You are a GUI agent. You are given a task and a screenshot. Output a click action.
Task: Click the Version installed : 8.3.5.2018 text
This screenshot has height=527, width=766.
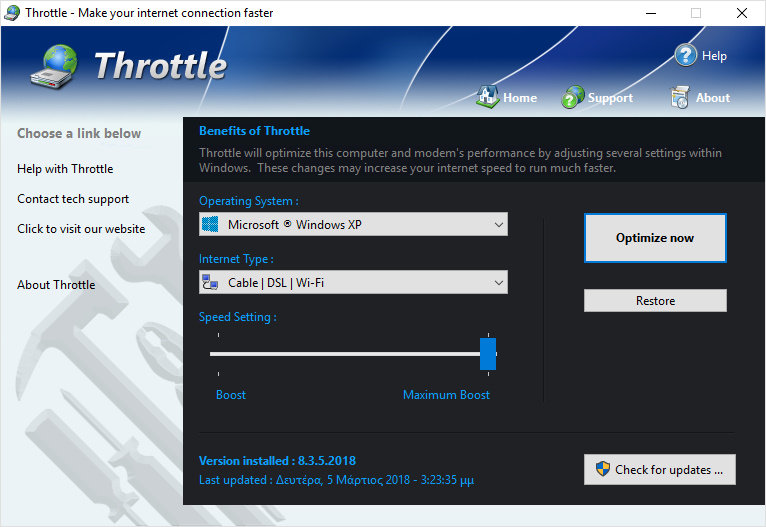pyautogui.click(x=277, y=461)
